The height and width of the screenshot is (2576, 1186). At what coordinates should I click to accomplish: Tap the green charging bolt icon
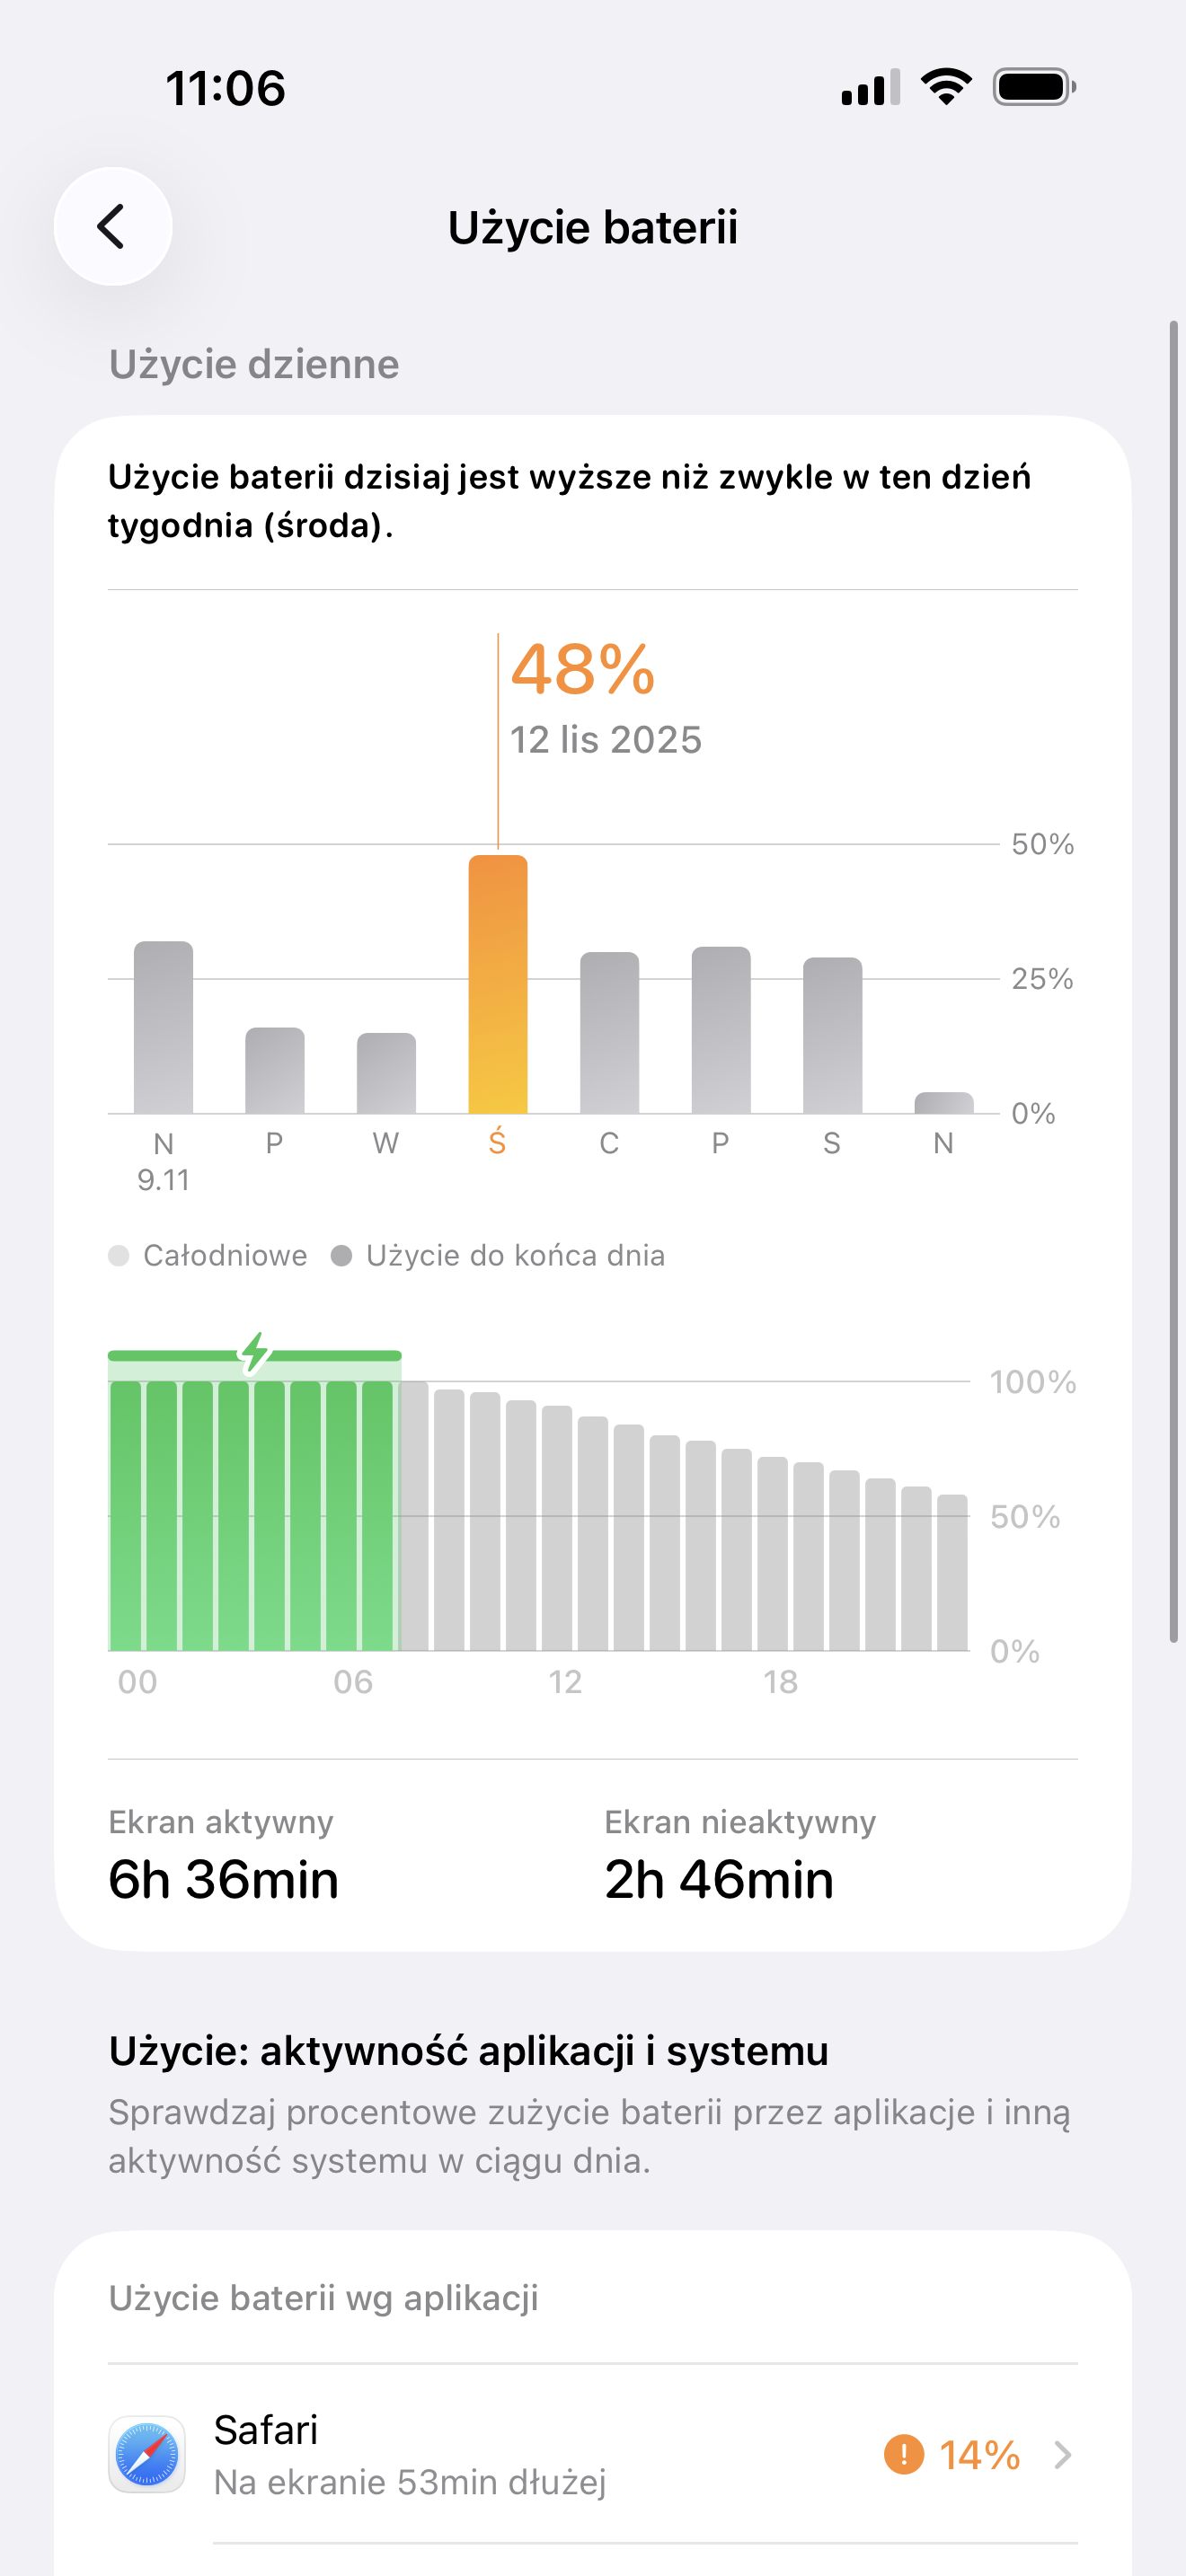(x=256, y=1351)
